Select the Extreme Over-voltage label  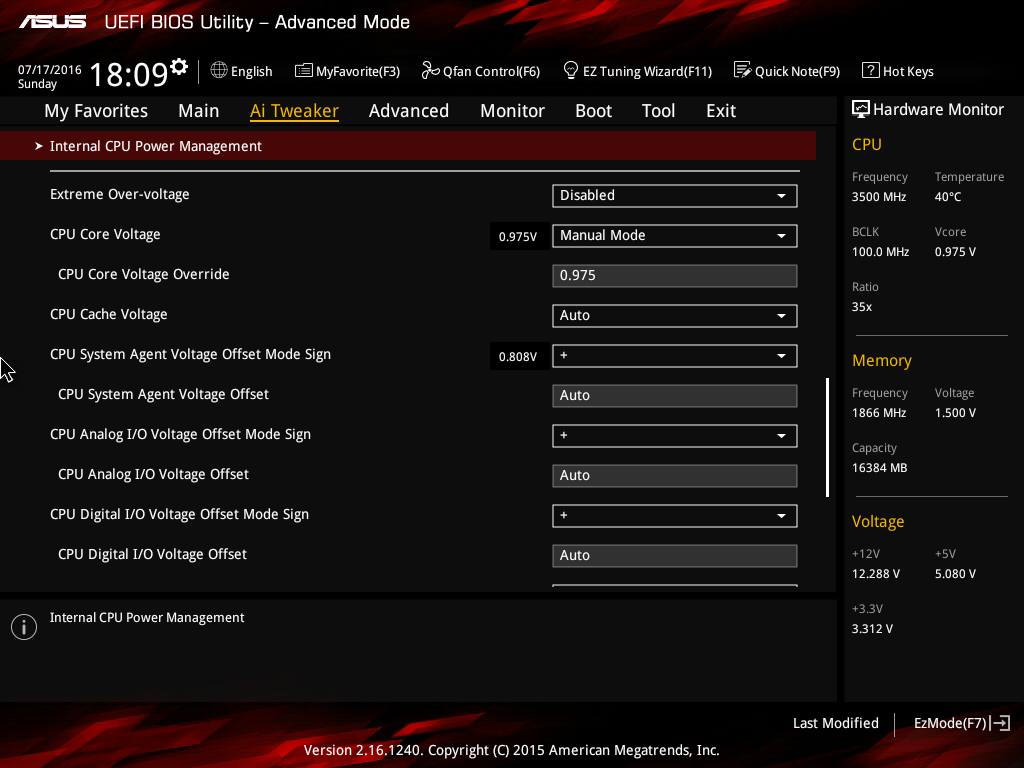click(x=120, y=194)
